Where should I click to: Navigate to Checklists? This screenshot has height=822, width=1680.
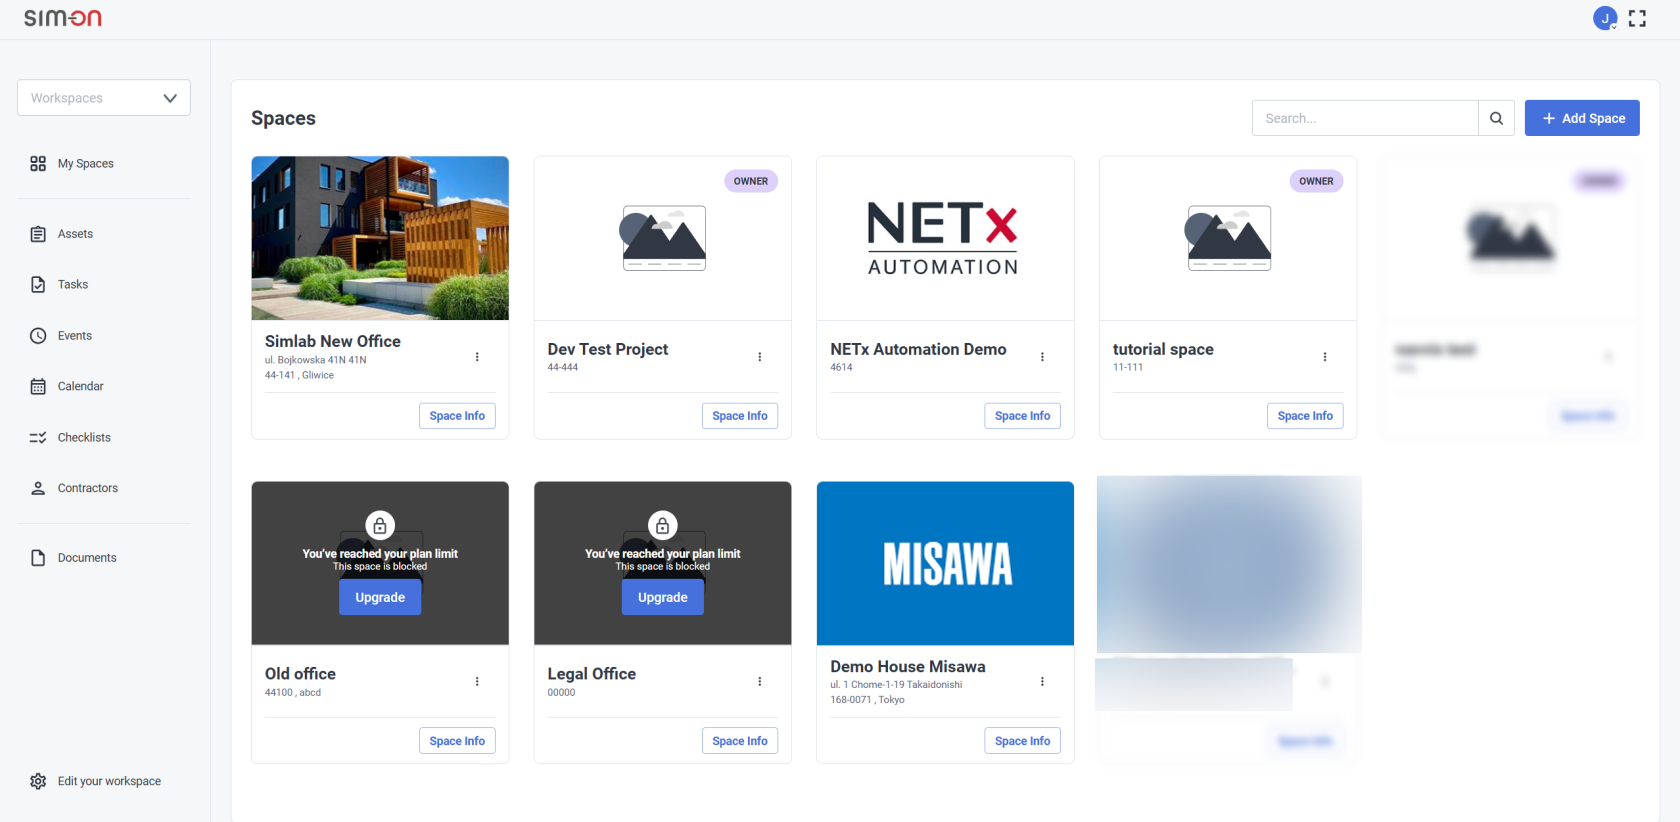[x=84, y=438]
